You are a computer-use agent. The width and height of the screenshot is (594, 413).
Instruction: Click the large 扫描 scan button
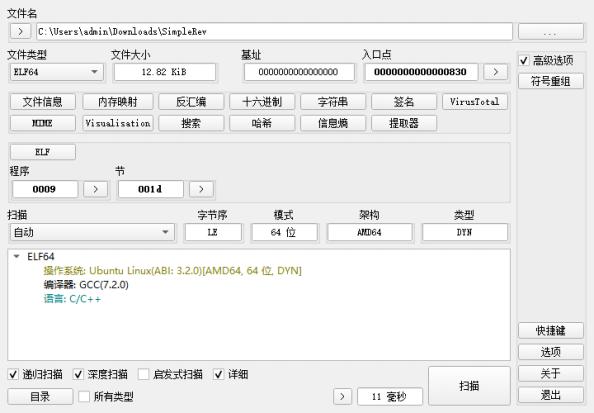coord(469,386)
